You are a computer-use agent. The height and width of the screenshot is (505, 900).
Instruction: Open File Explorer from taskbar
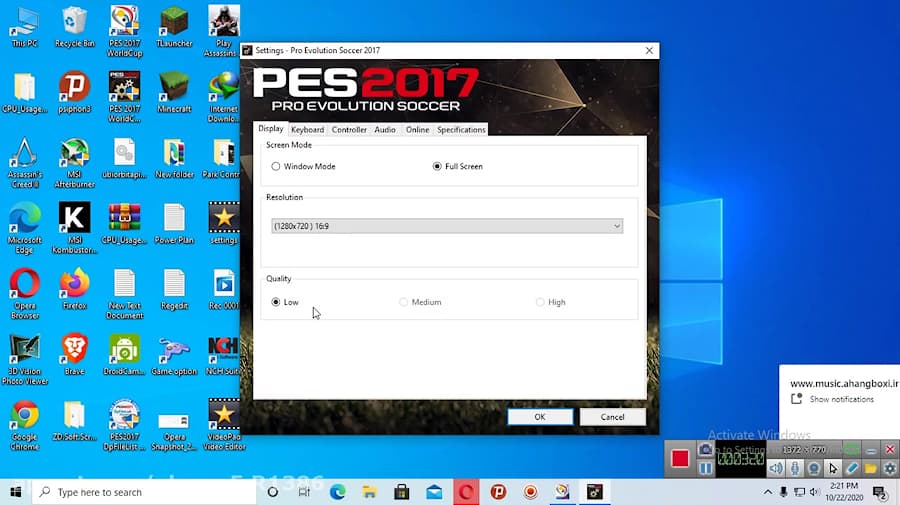tap(369, 492)
